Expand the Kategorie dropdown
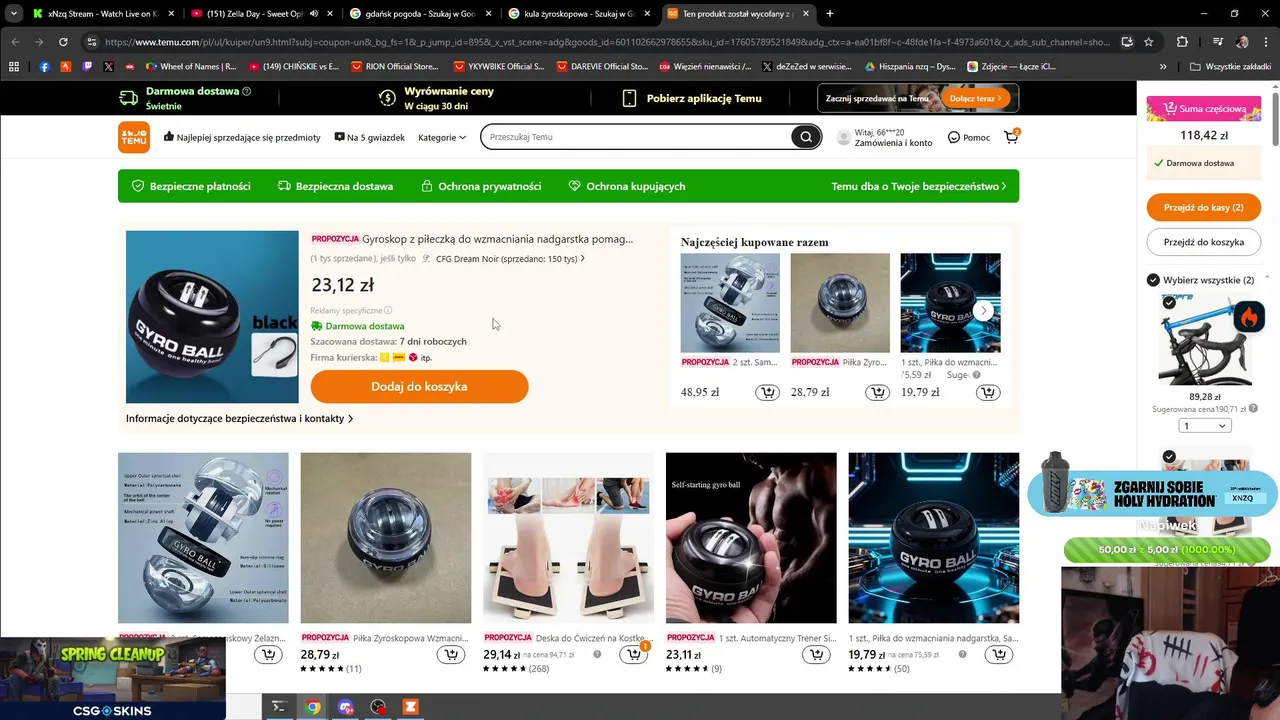Screen dimensions: 1280x720 point(442,137)
